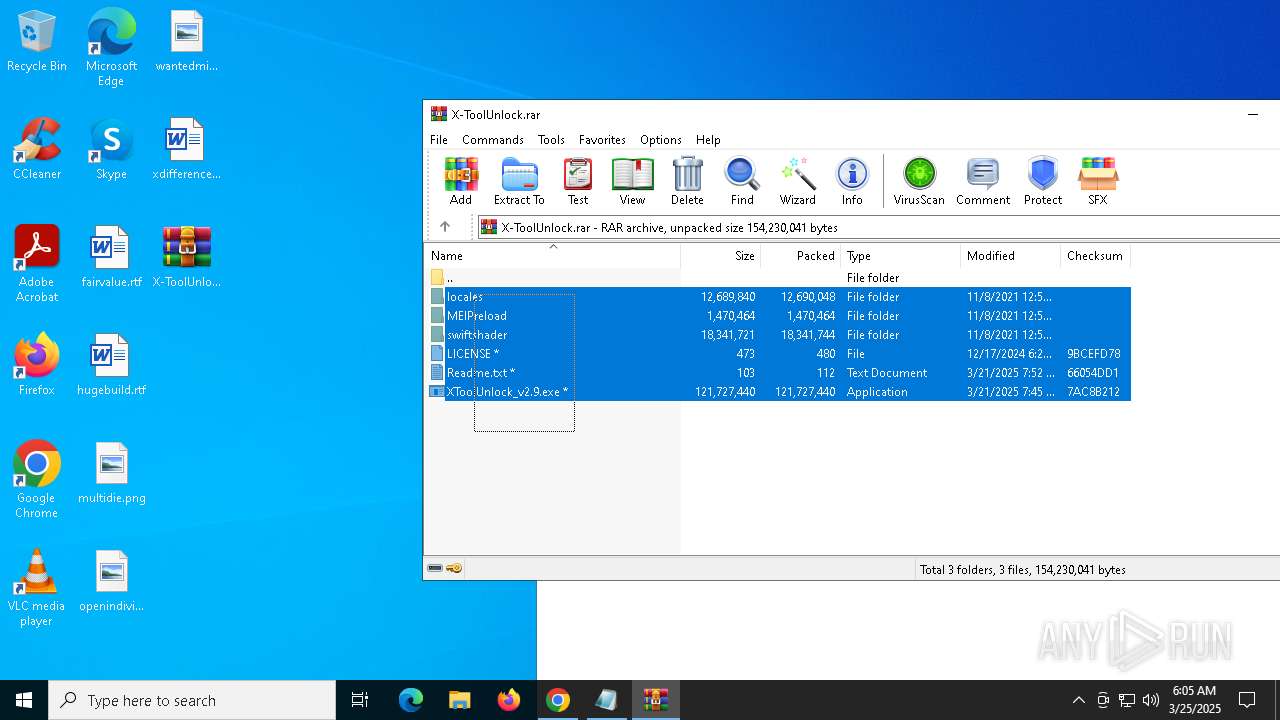The width and height of the screenshot is (1280, 720).
Task: Open the Options menu
Action: pyautogui.click(x=661, y=140)
